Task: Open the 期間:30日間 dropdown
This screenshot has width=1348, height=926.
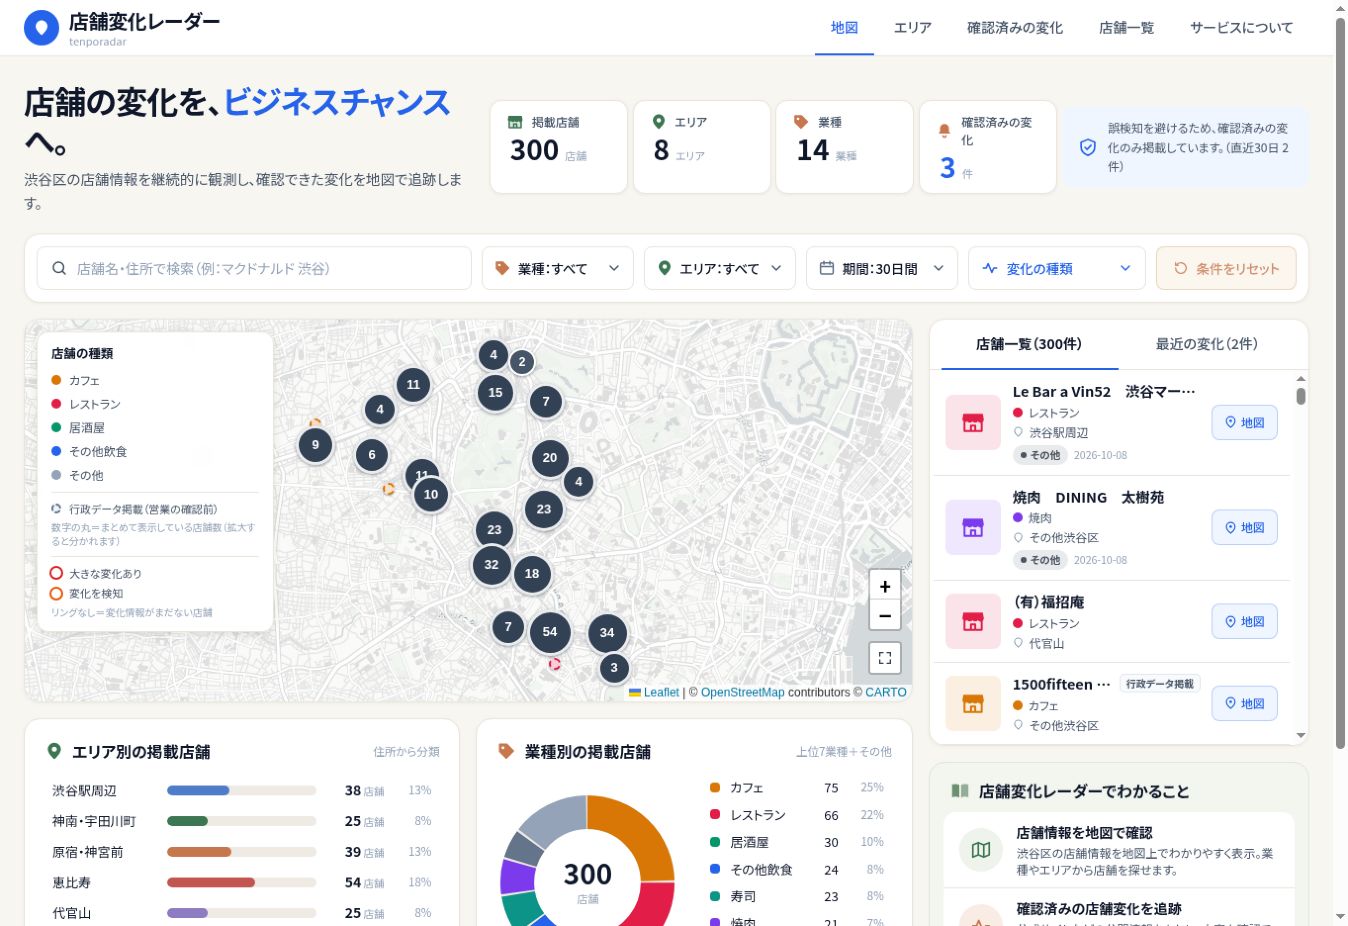Action: point(882,268)
